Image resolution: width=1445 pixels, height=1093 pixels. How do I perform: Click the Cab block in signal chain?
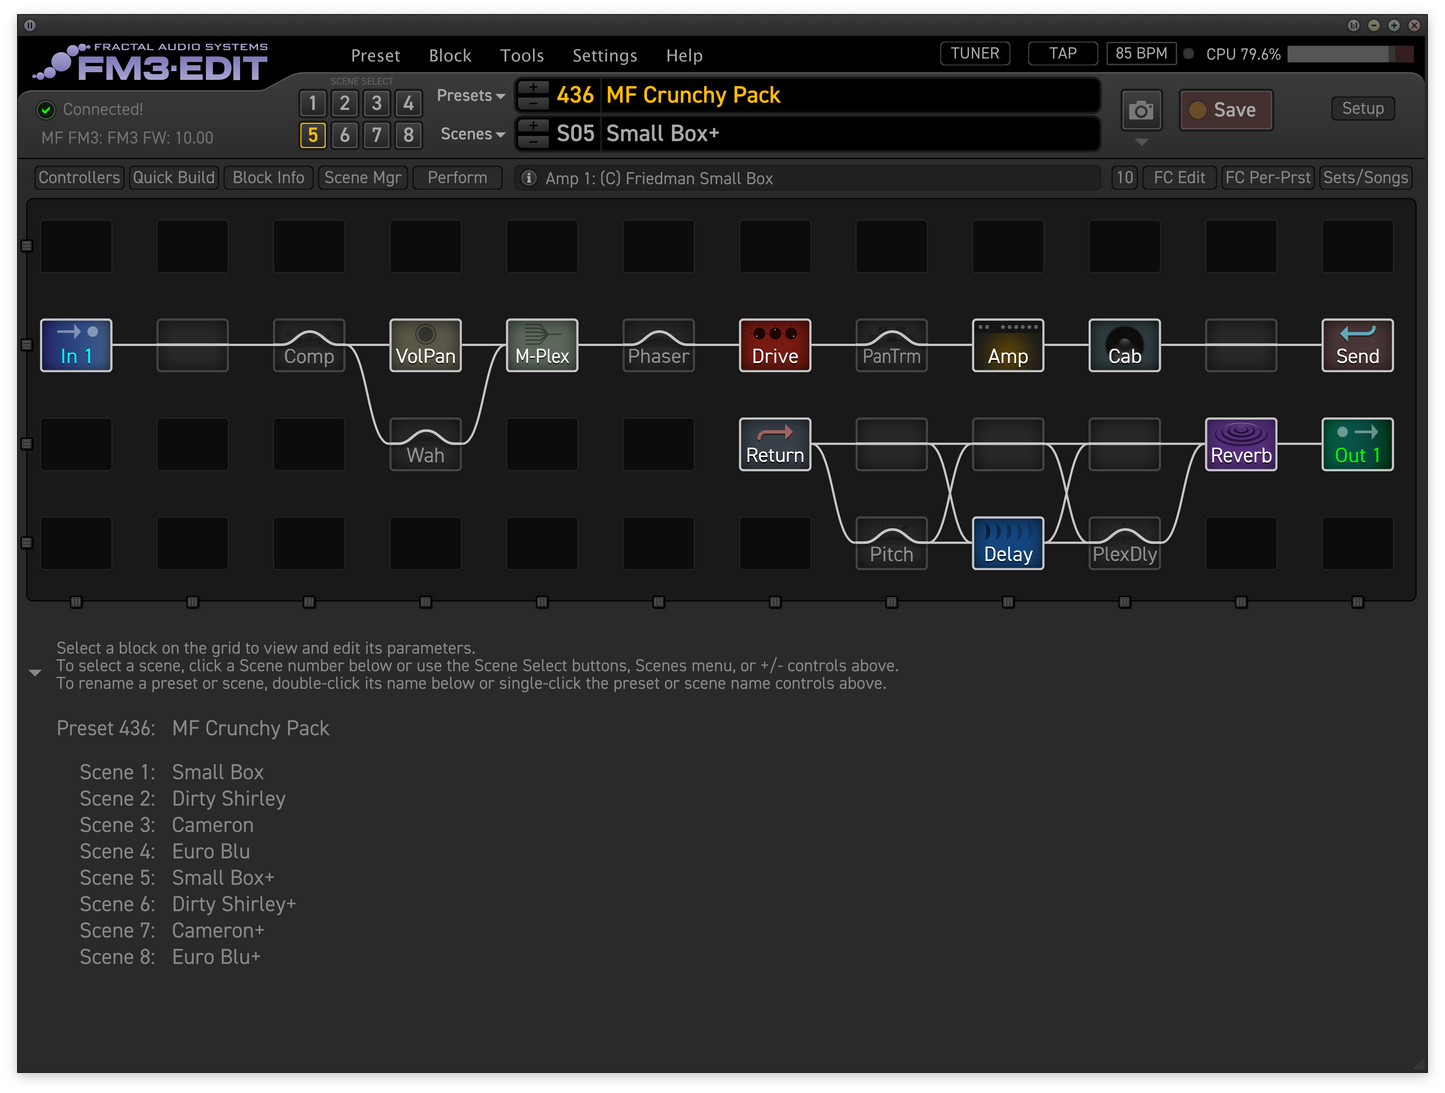coord(1124,345)
